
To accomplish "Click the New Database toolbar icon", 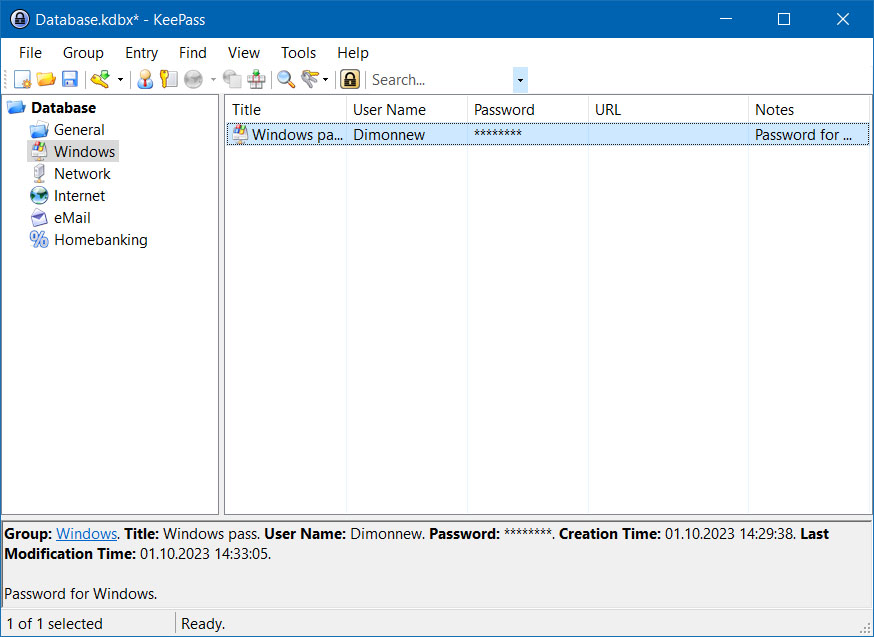I will click(22, 80).
